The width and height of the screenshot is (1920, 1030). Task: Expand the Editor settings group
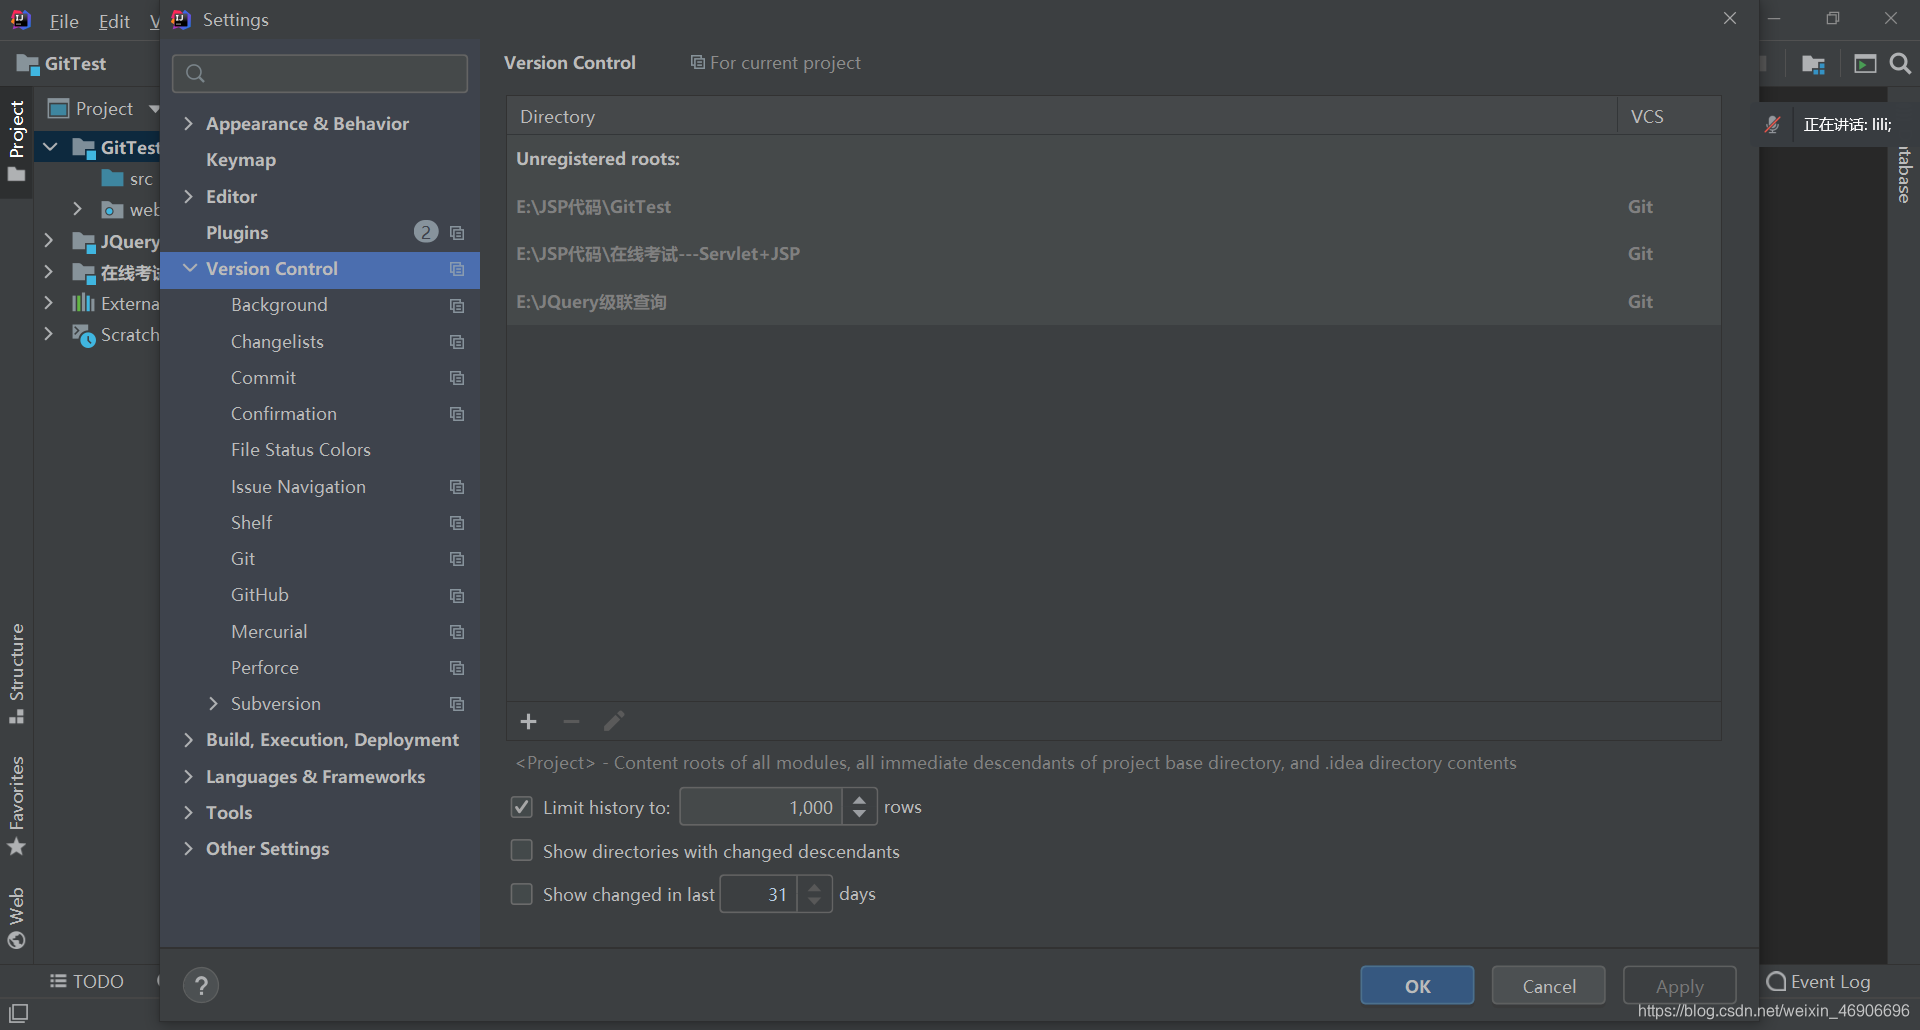(188, 197)
